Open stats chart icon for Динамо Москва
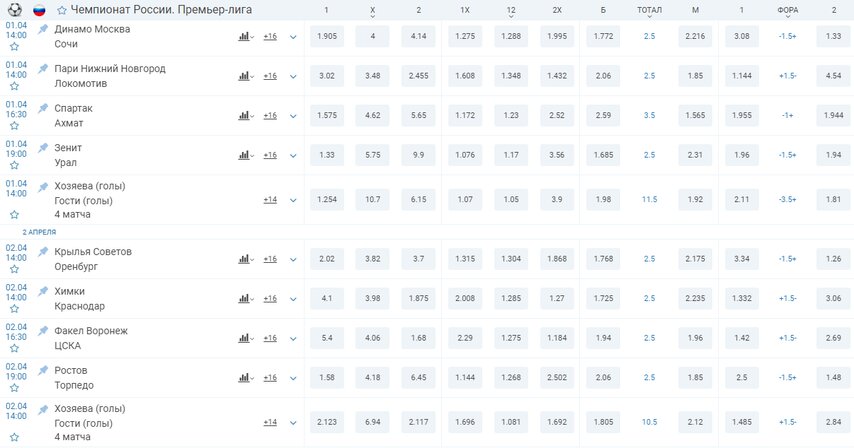 coord(246,36)
